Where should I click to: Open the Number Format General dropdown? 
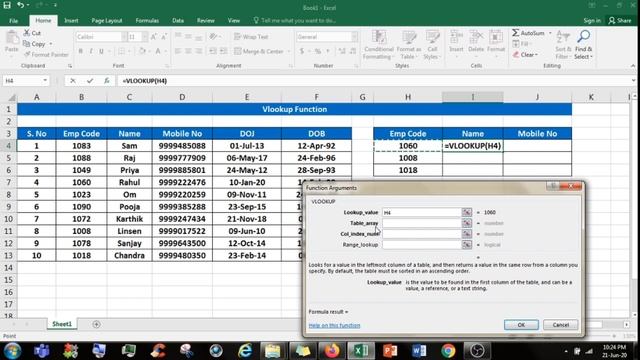tap(354, 37)
